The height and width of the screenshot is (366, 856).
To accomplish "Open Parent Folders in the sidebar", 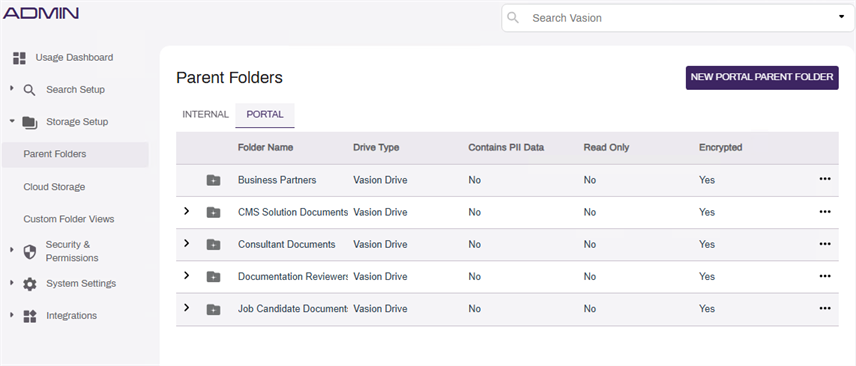I will 75,155.
